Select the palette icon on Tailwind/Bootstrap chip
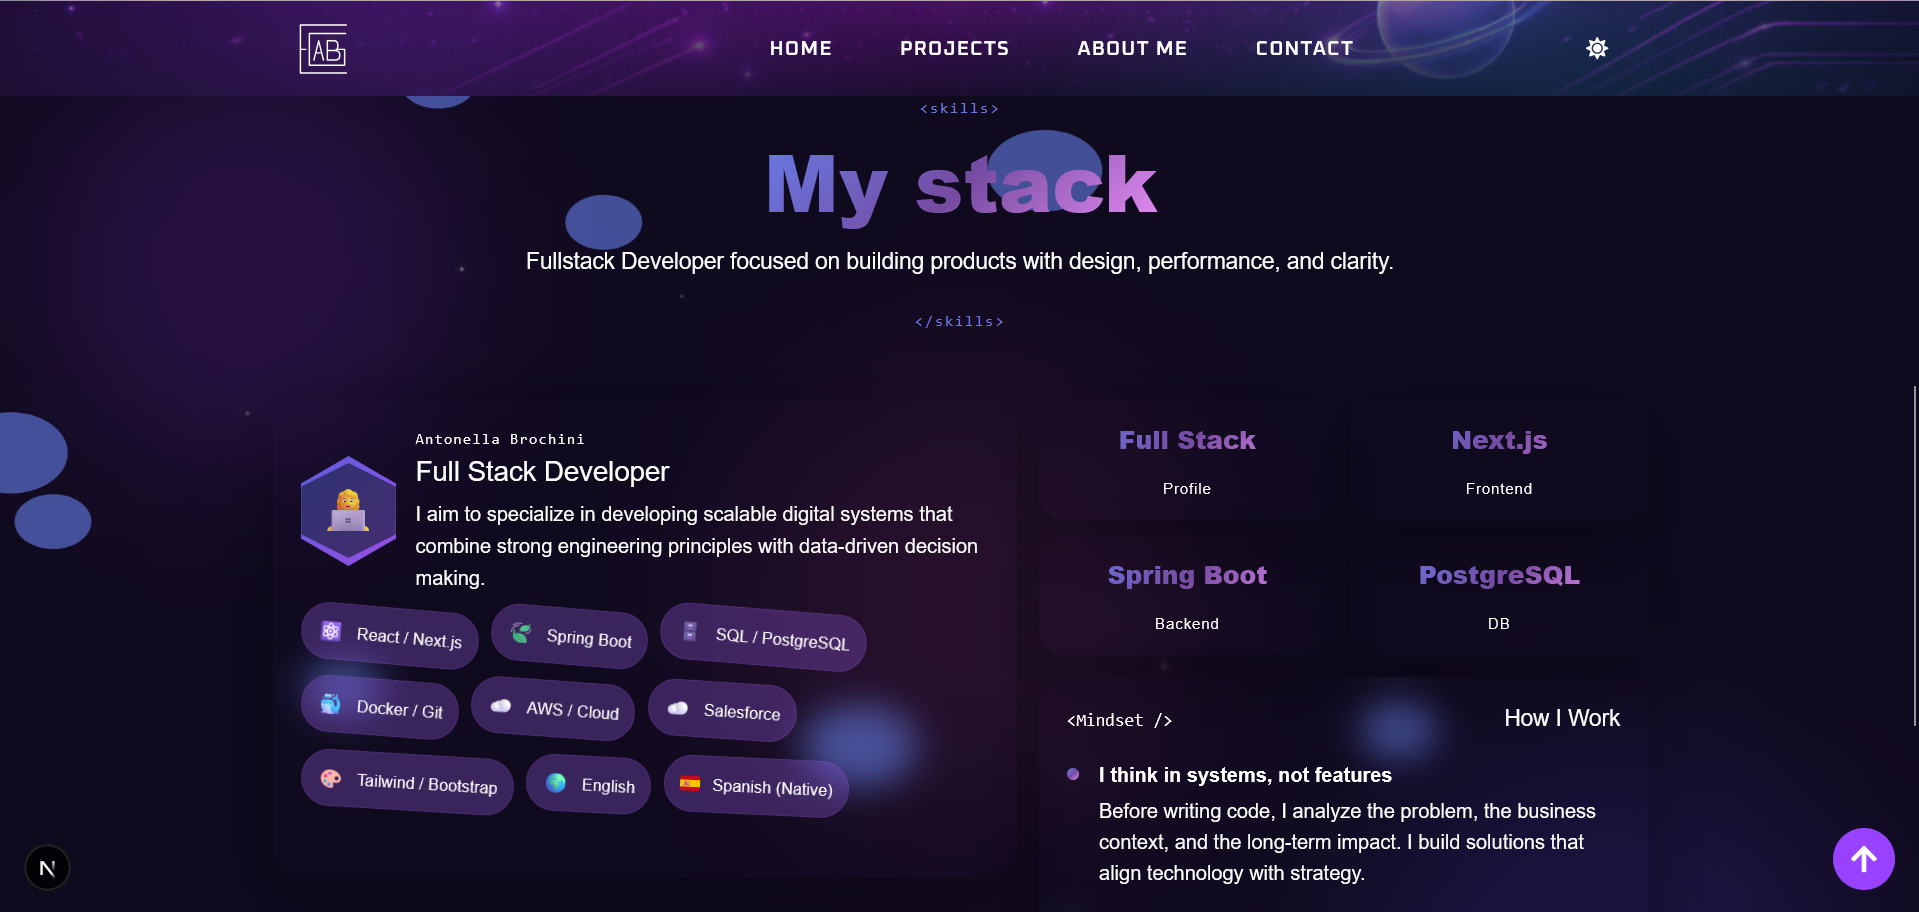The height and width of the screenshot is (912, 1919). click(330, 780)
